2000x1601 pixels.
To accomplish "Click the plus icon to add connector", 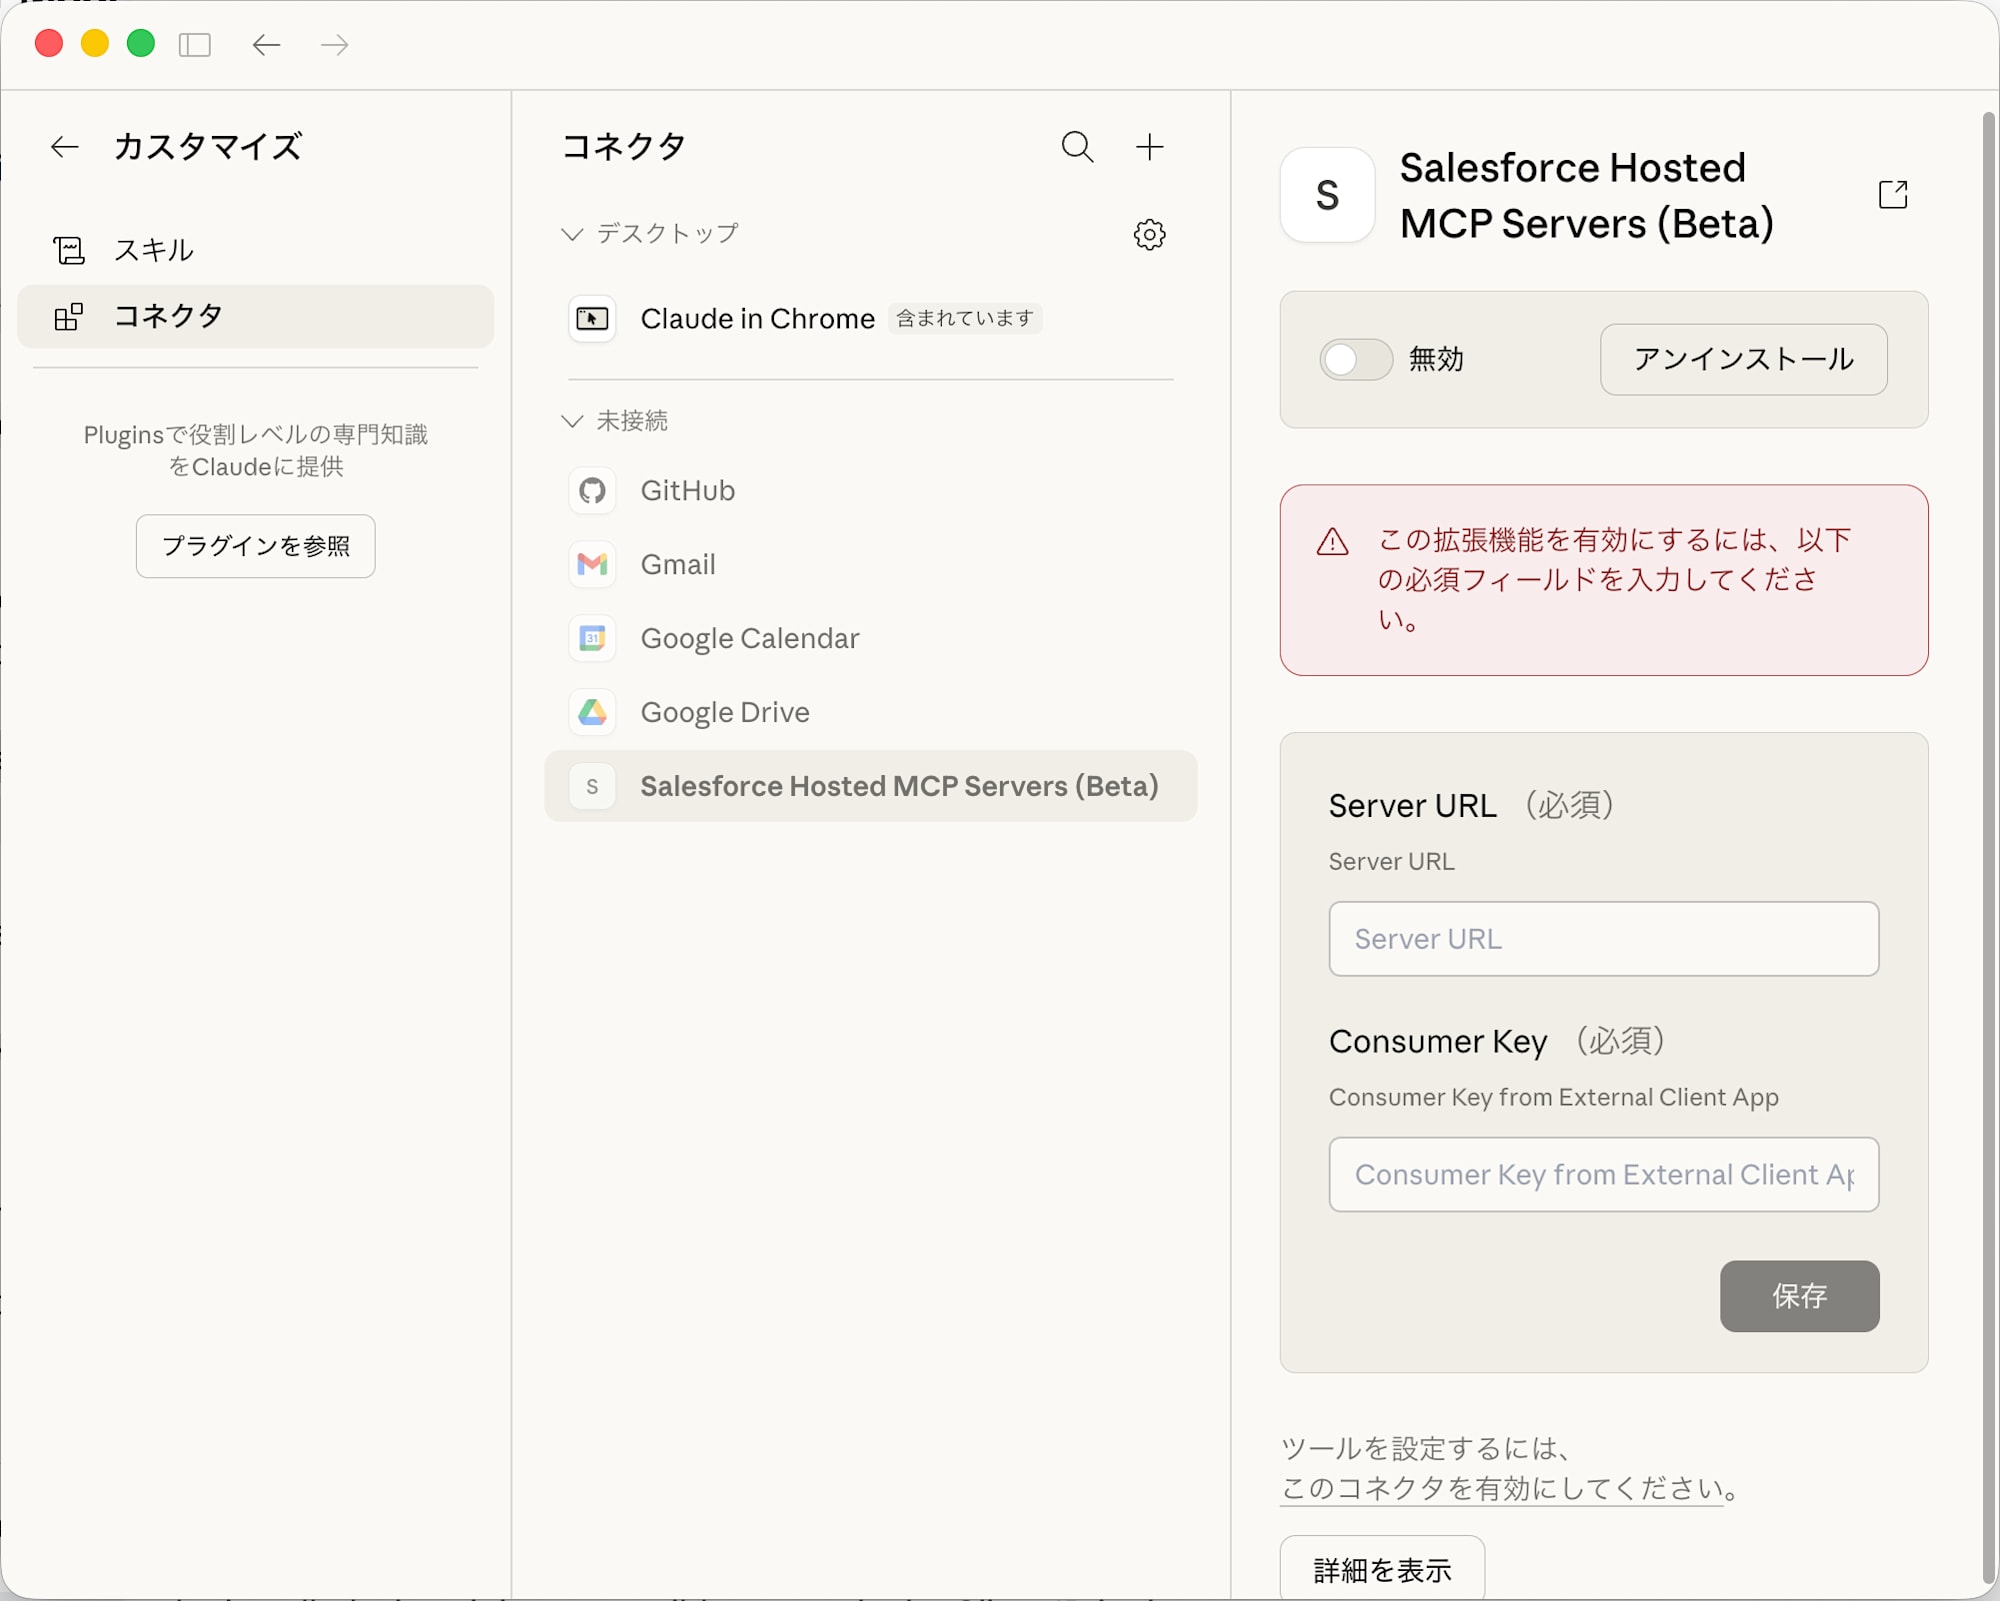I will [x=1149, y=147].
